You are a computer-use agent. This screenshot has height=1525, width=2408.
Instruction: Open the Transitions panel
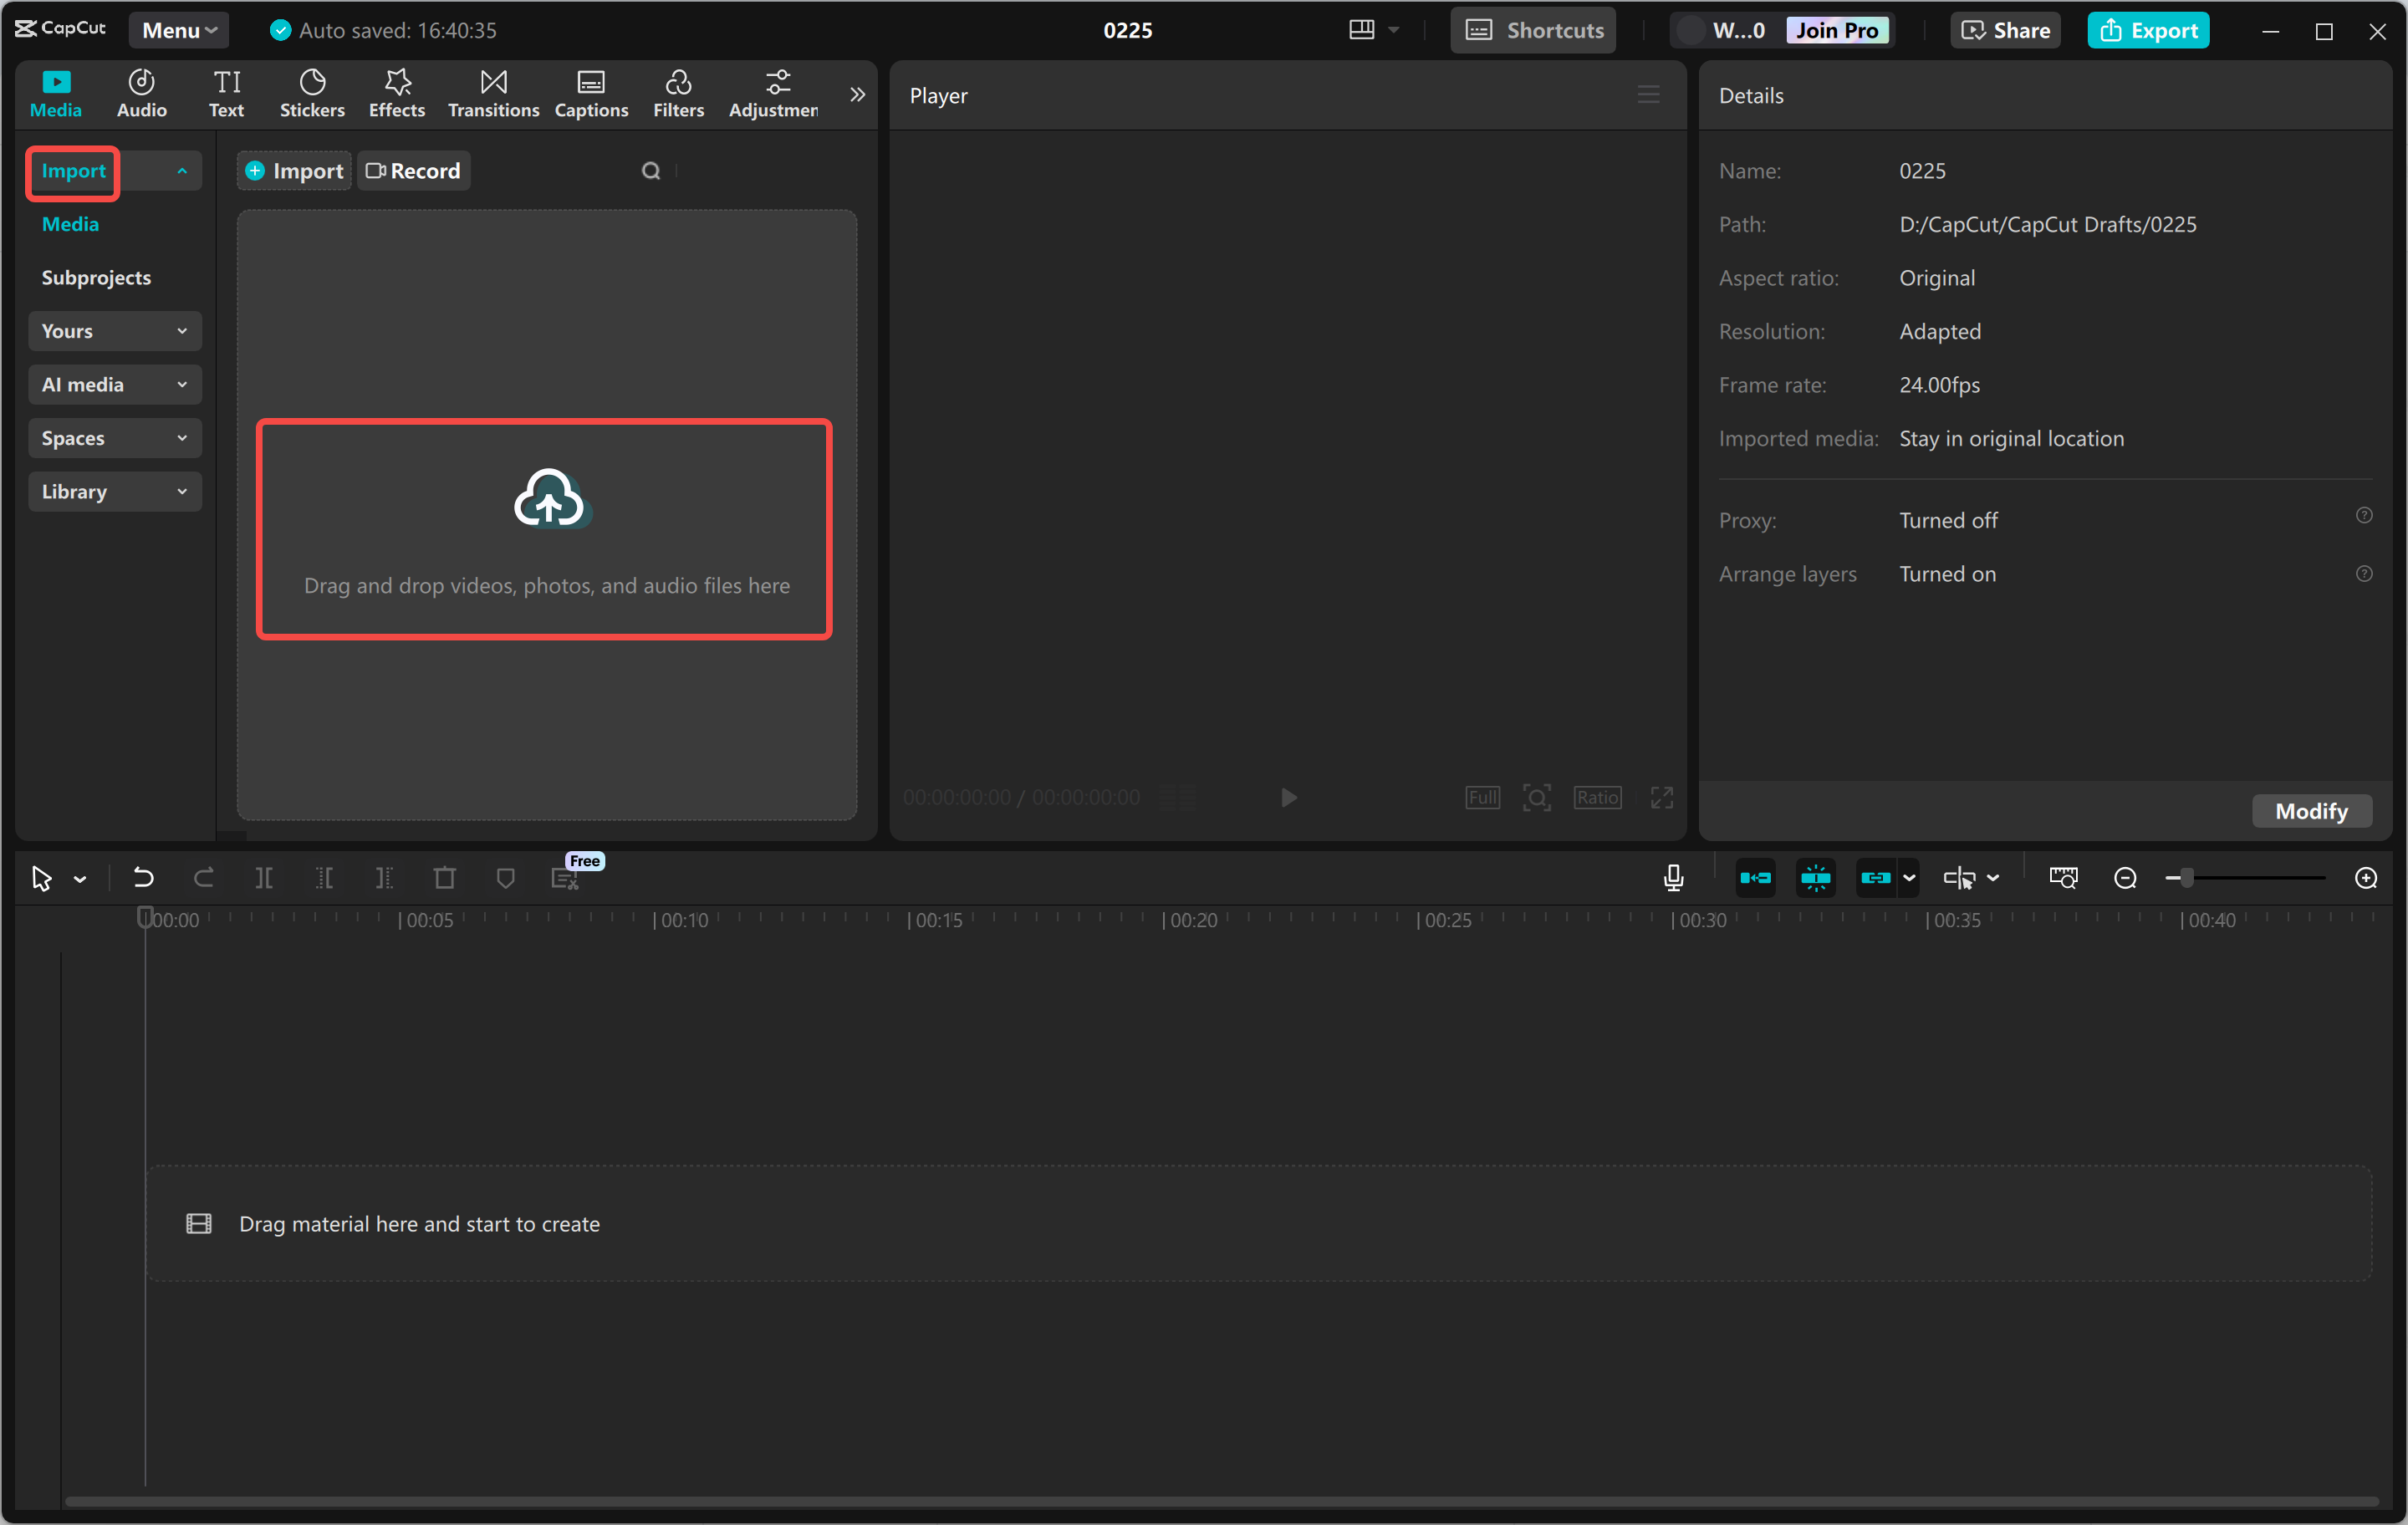(492, 93)
